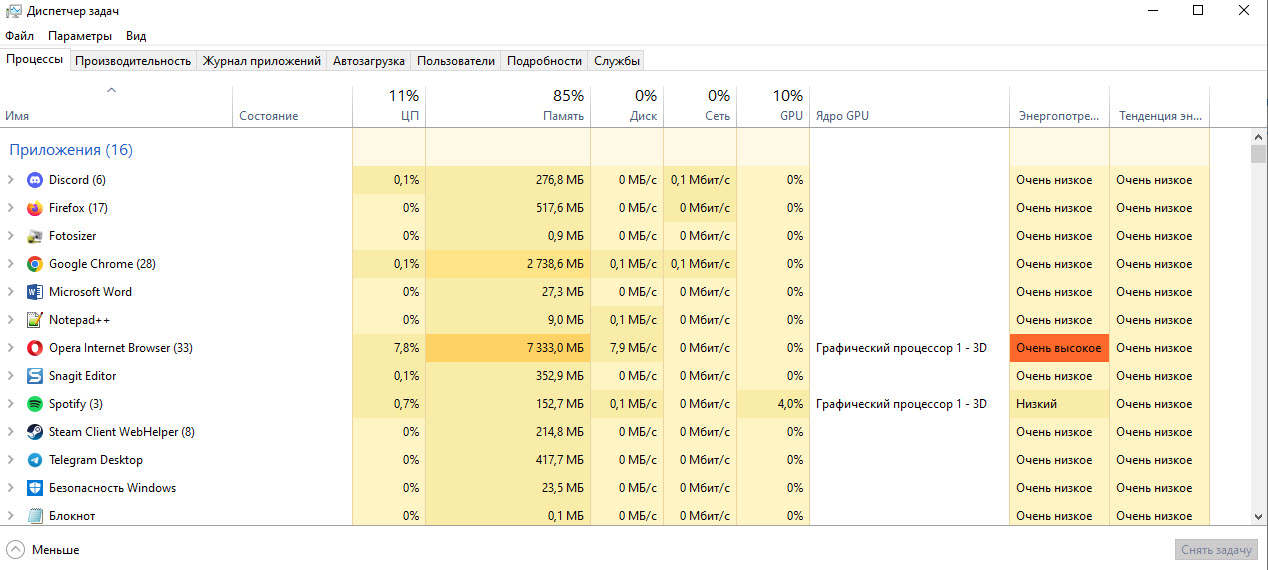Switch to the Производительность tab
The image size is (1268, 570).
(133, 61)
